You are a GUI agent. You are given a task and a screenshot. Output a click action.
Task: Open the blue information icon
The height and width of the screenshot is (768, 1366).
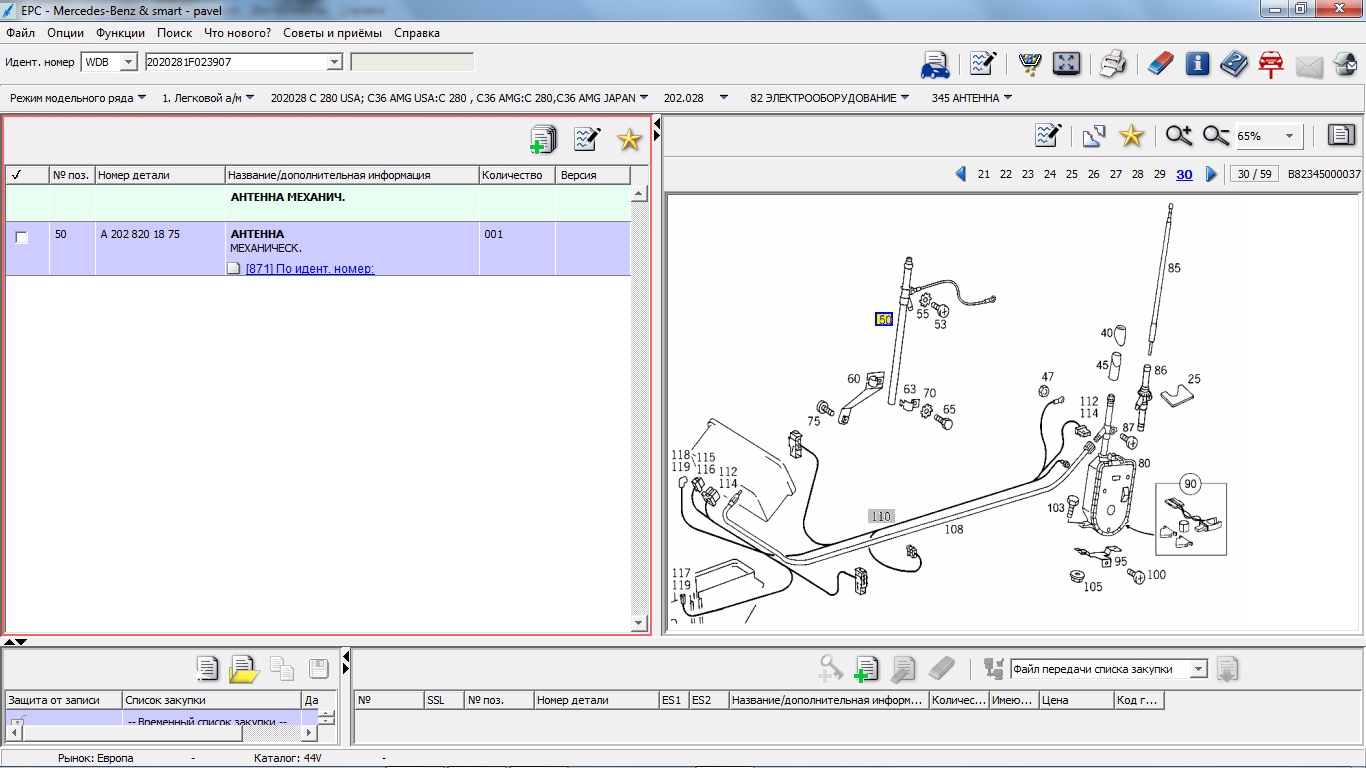click(x=1197, y=65)
